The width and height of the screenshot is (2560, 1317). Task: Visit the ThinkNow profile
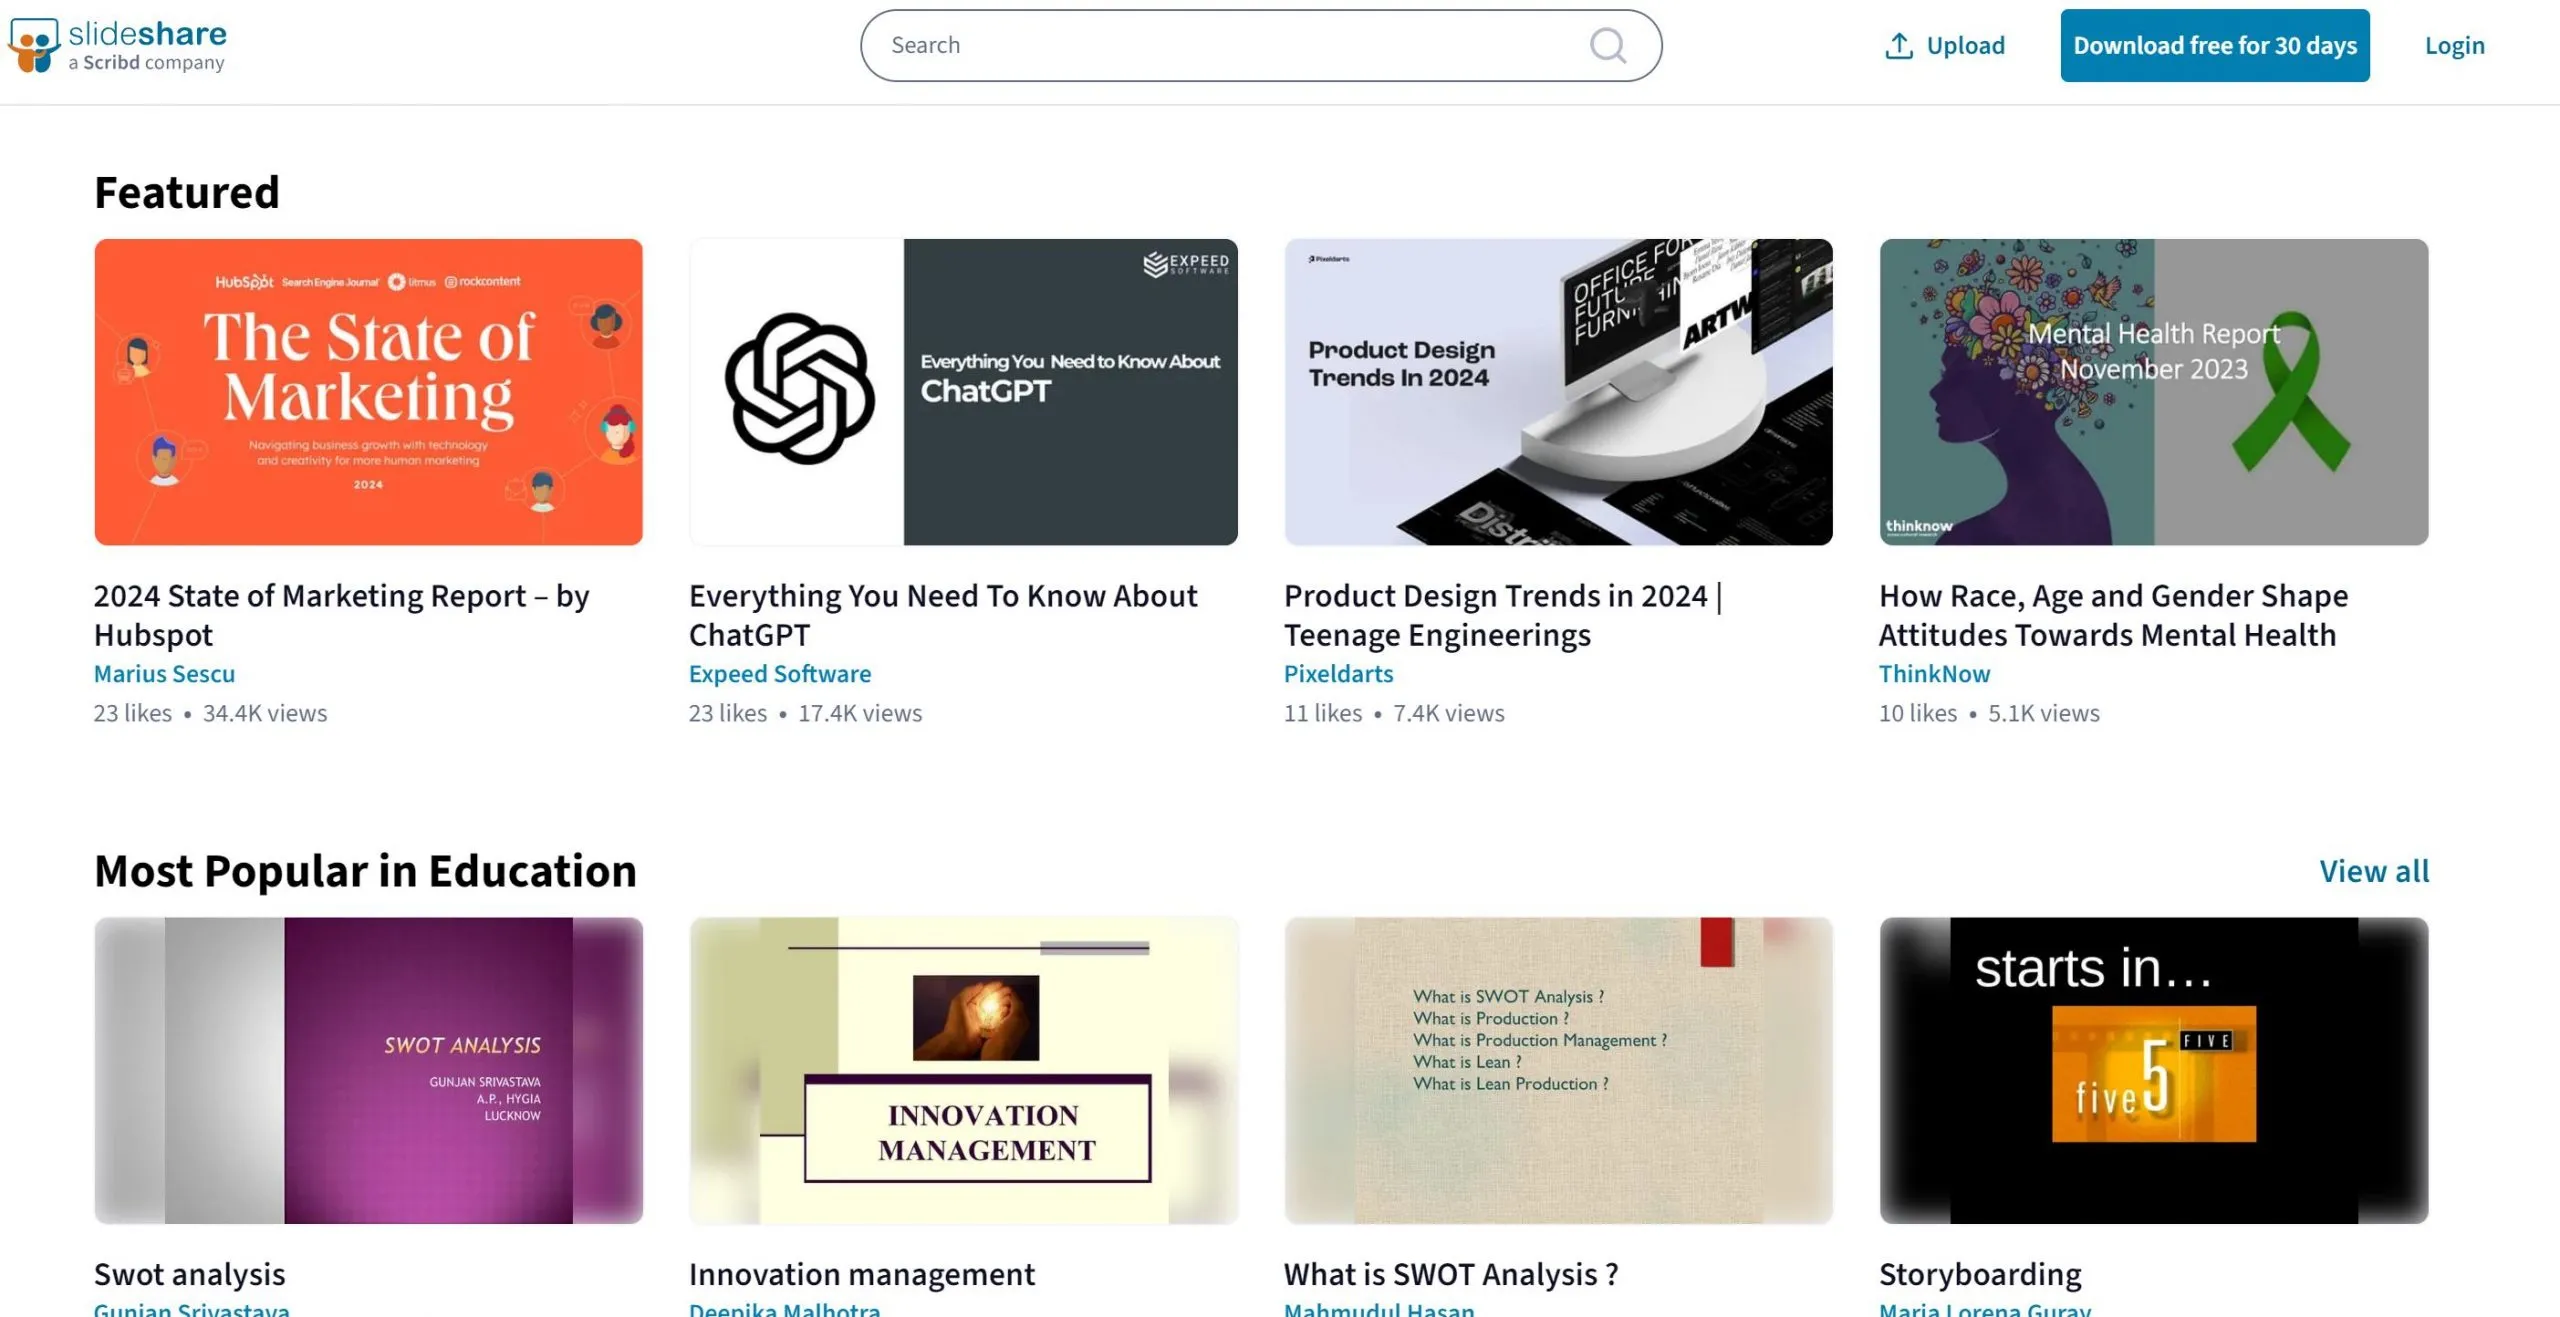tap(1933, 673)
